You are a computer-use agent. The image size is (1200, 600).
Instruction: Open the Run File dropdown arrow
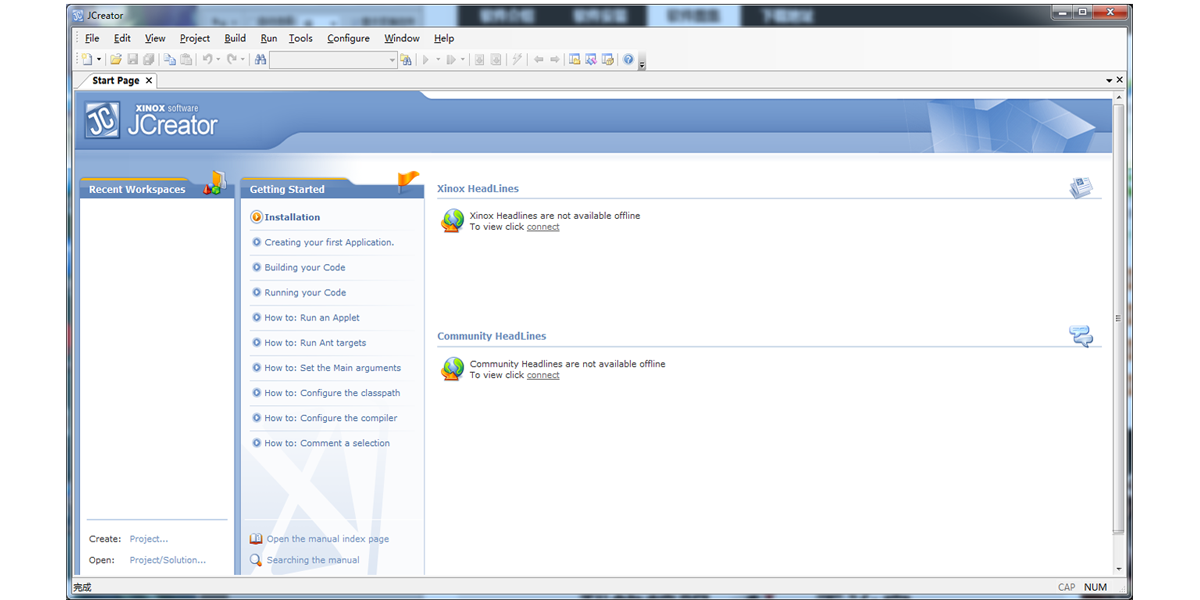point(463,59)
